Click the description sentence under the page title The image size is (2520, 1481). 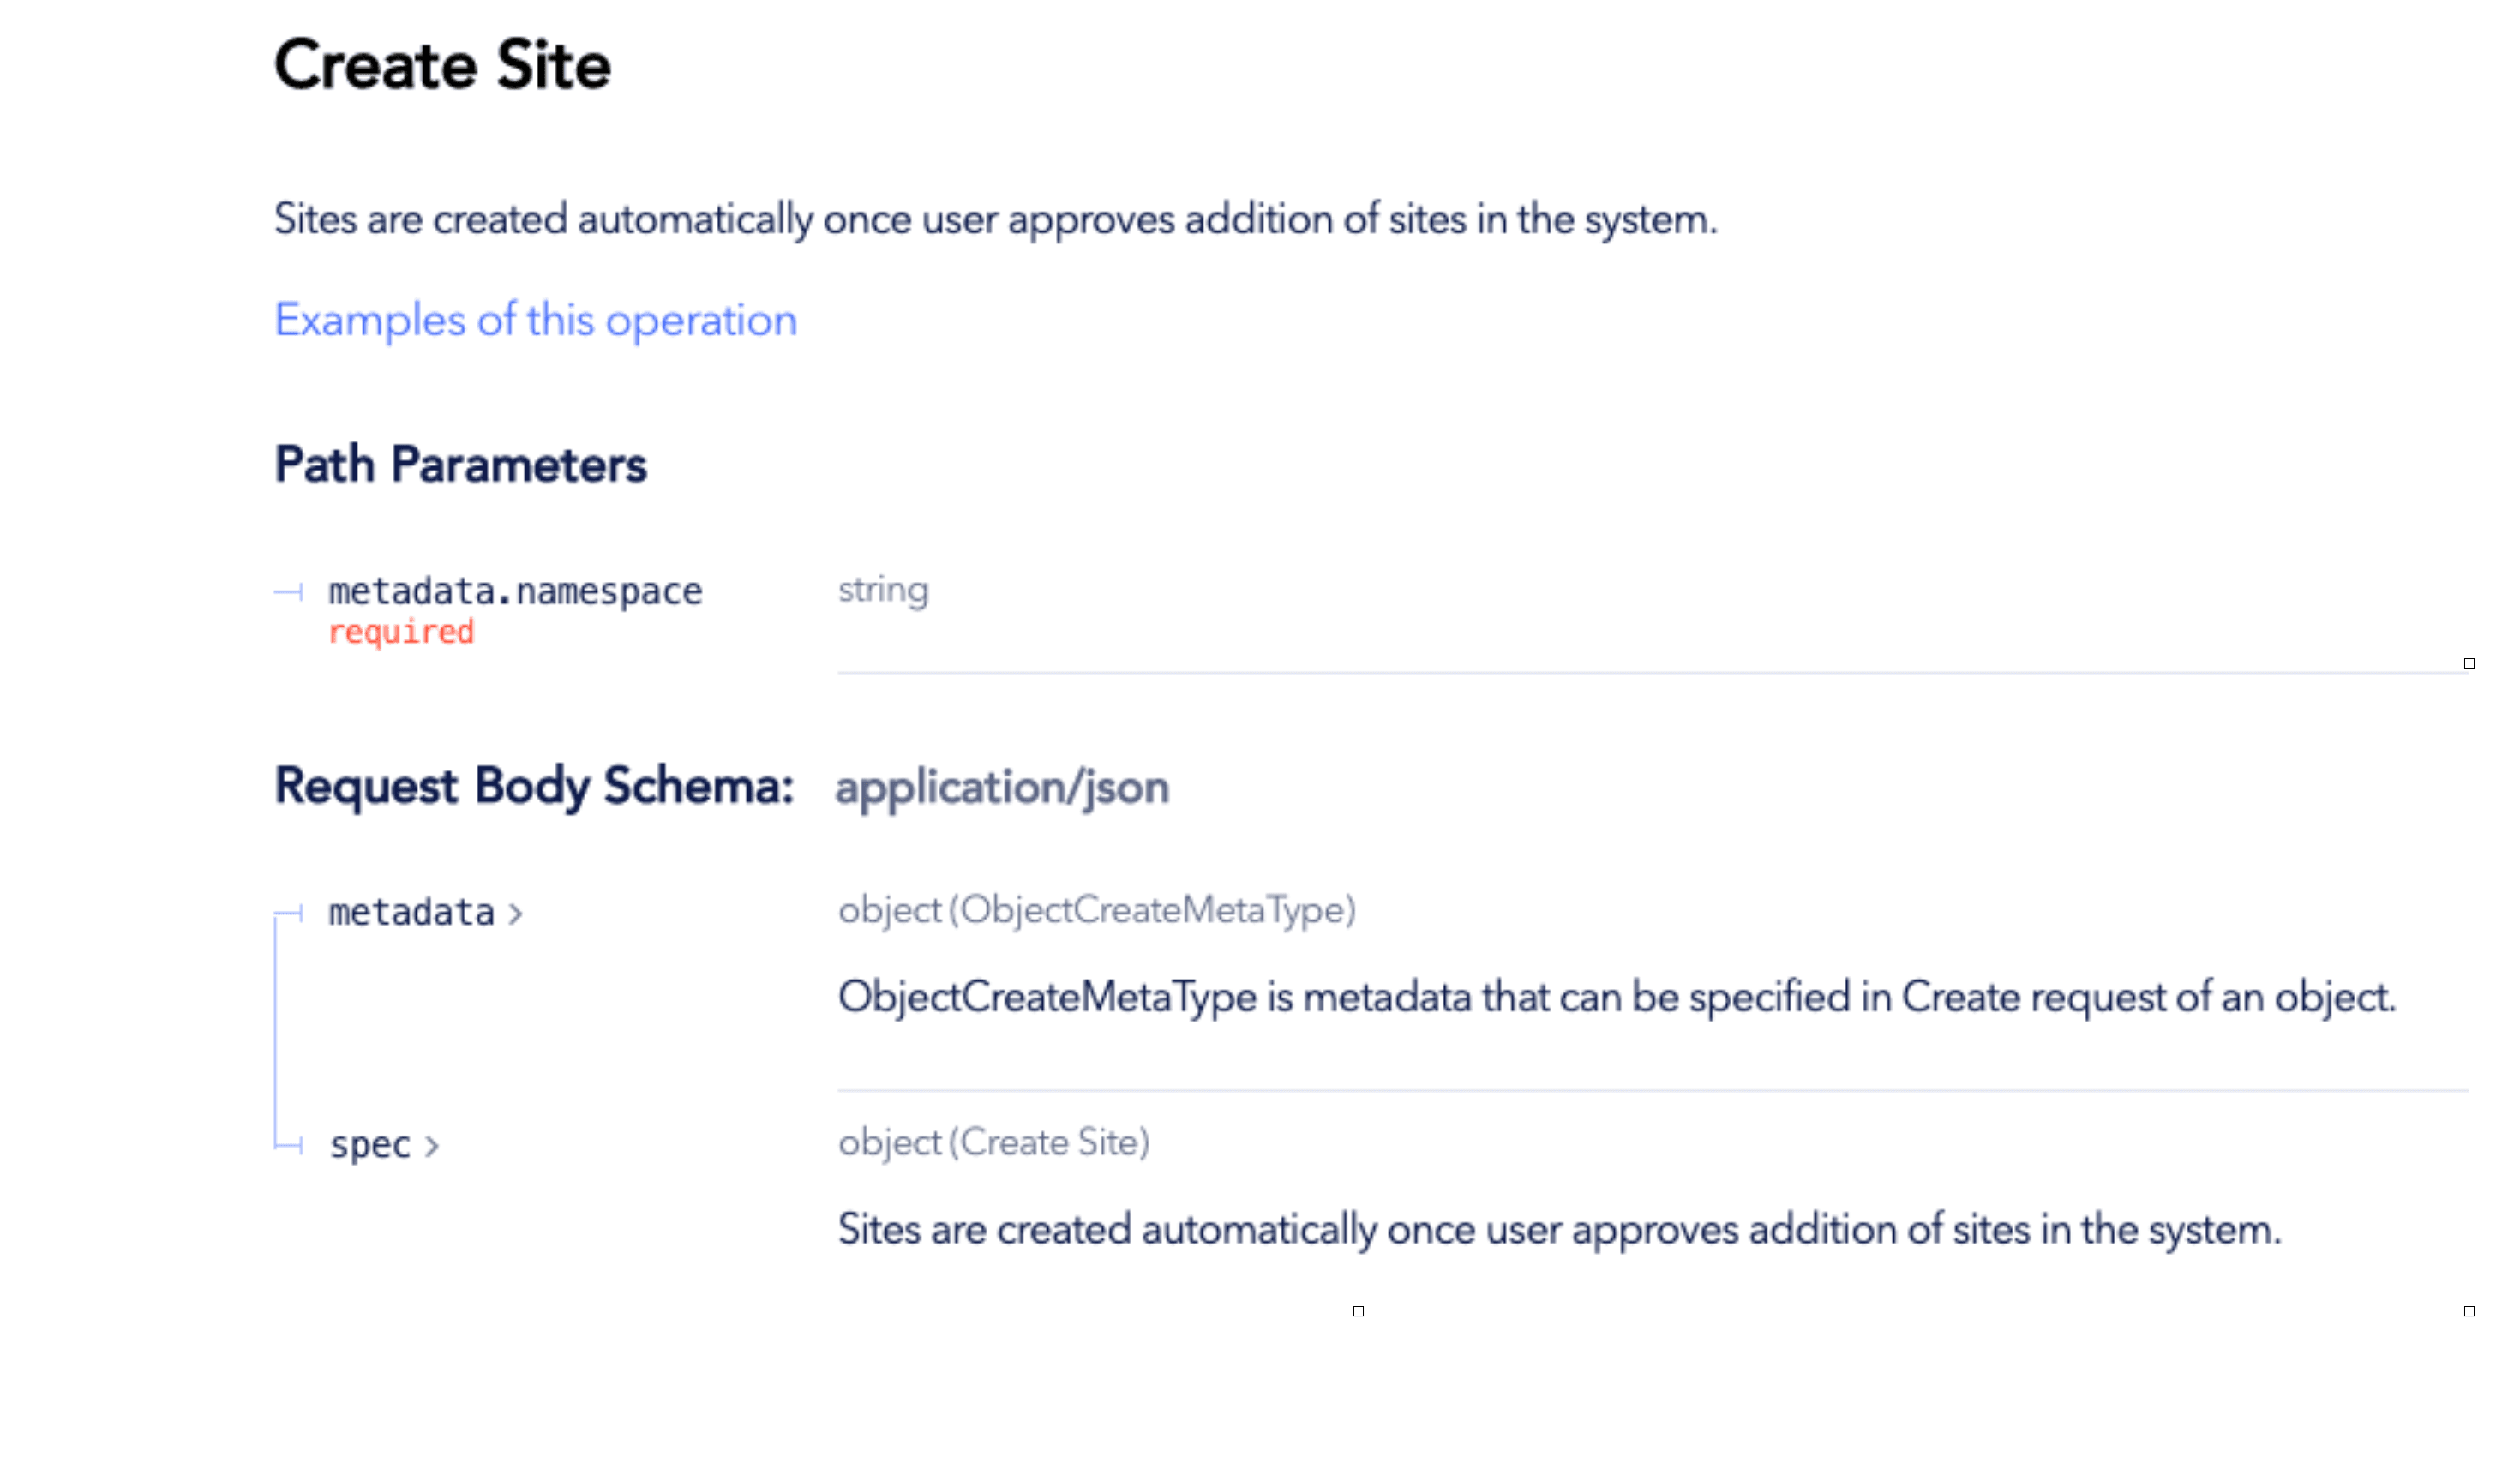coord(995,219)
